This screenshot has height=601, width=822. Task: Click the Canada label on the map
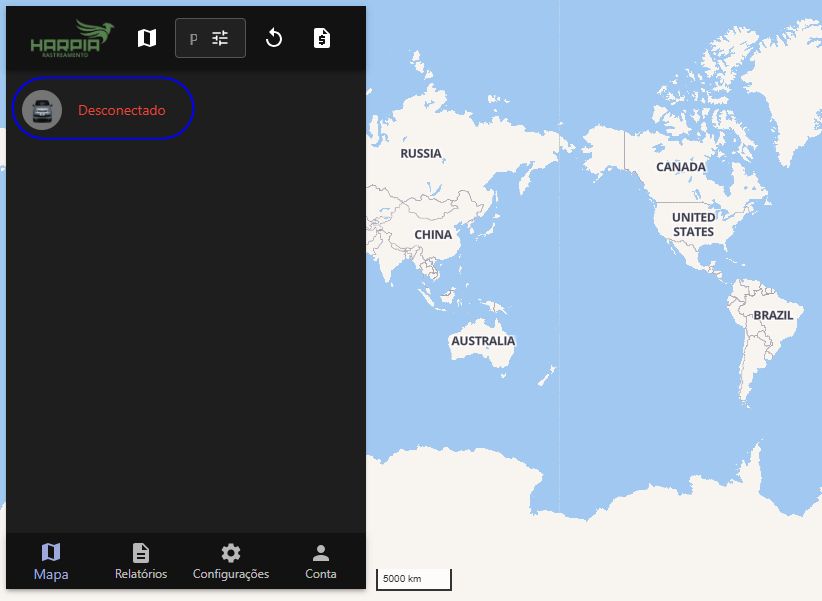coord(680,167)
